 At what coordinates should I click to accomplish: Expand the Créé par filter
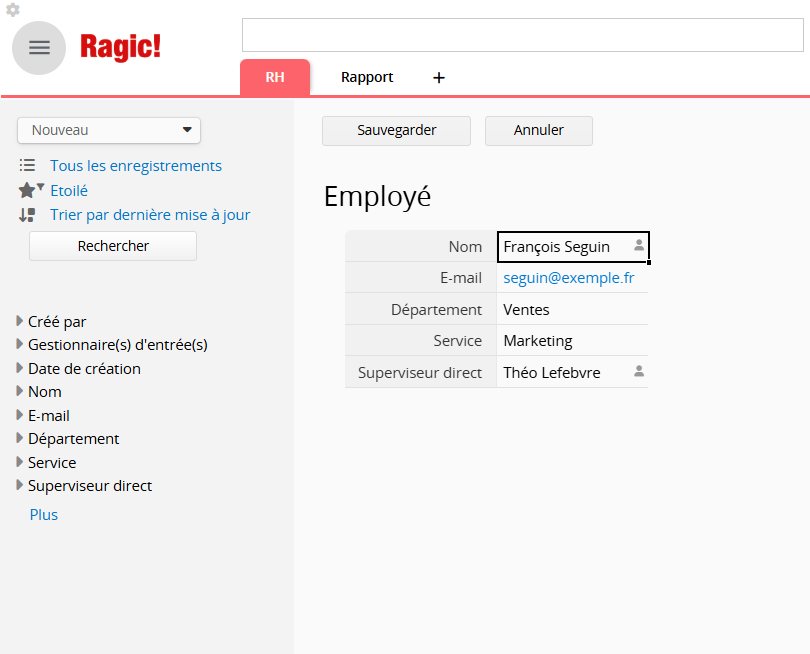pos(20,321)
